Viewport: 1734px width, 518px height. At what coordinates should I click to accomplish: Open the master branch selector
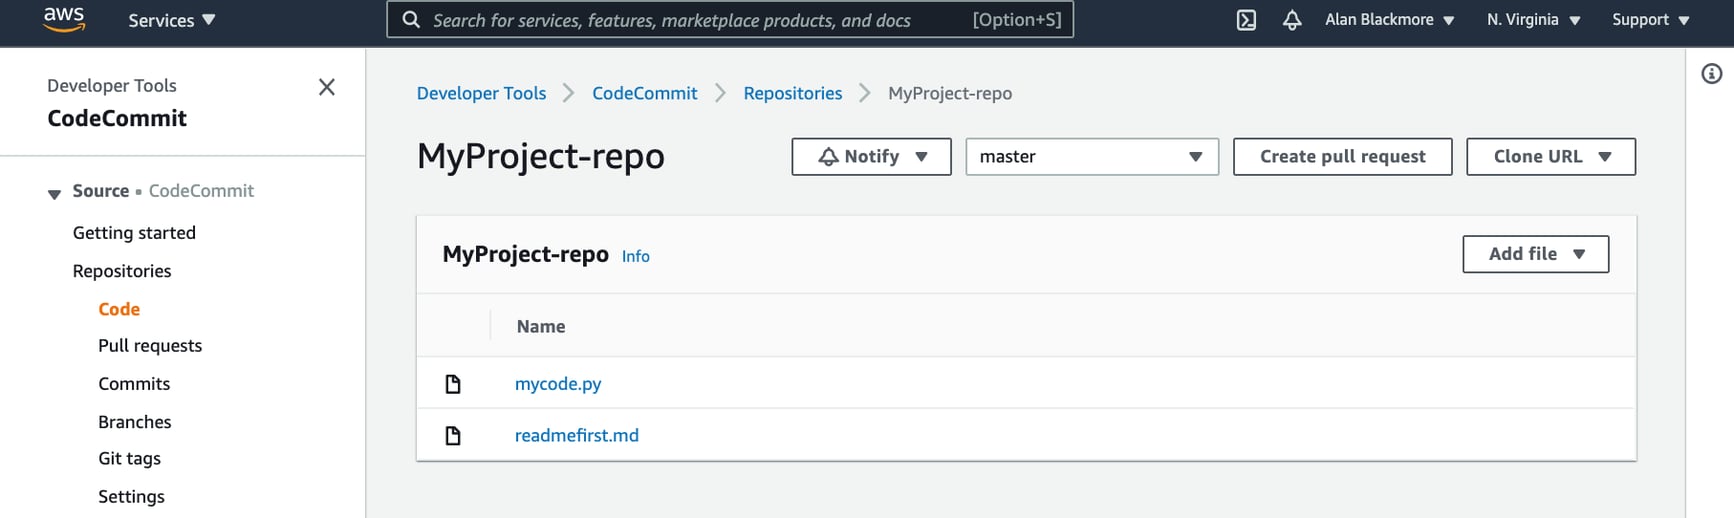1092,157
